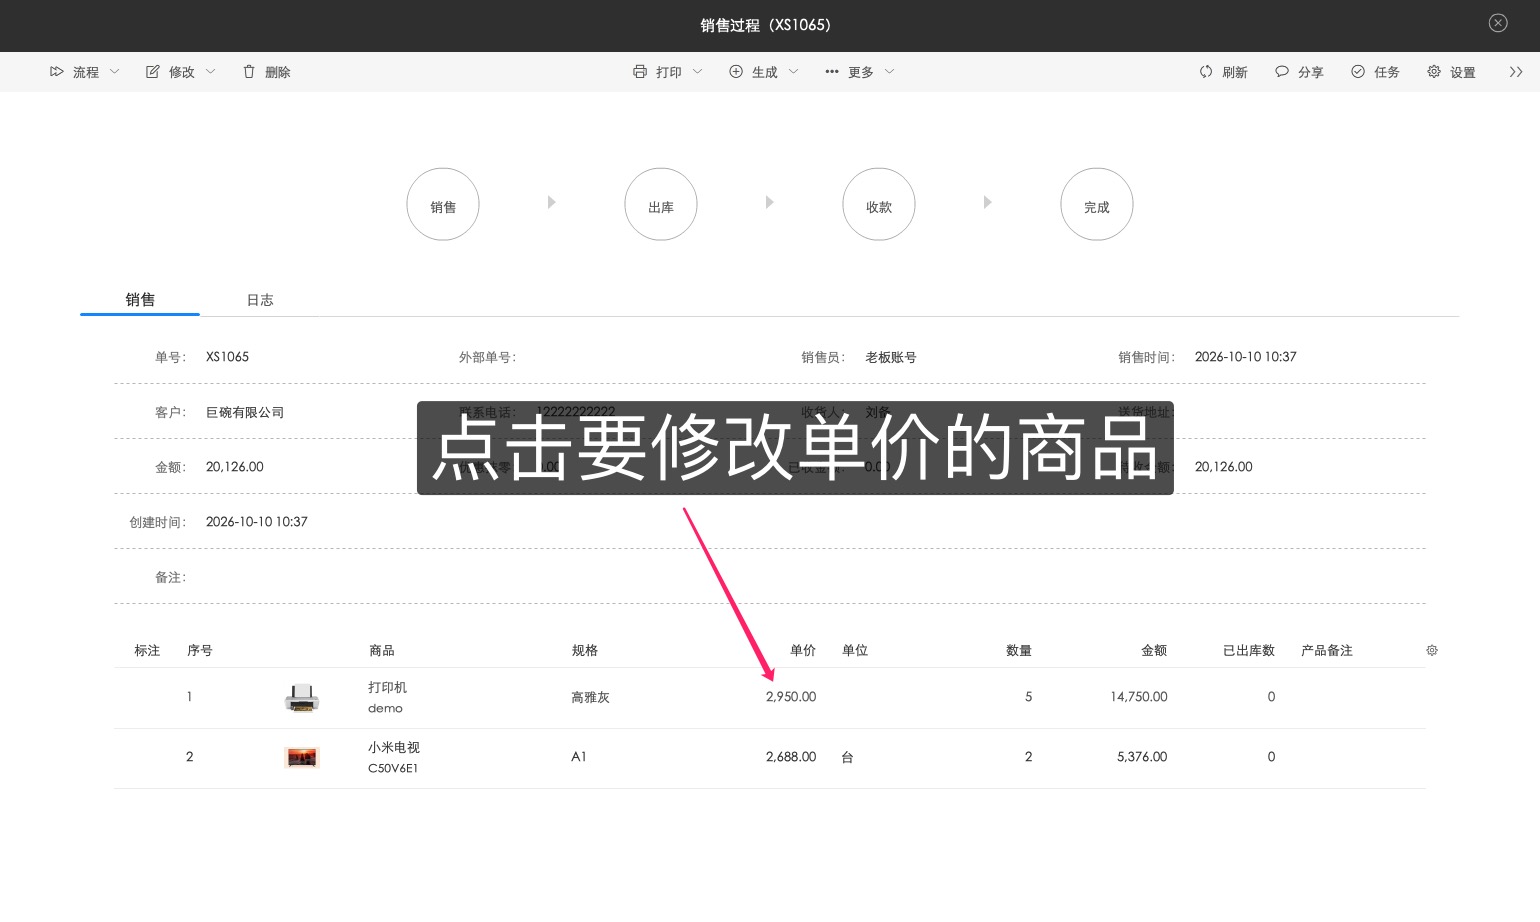Click the 打印机 product name
Screen dimensions: 1540x922
(x=387, y=688)
